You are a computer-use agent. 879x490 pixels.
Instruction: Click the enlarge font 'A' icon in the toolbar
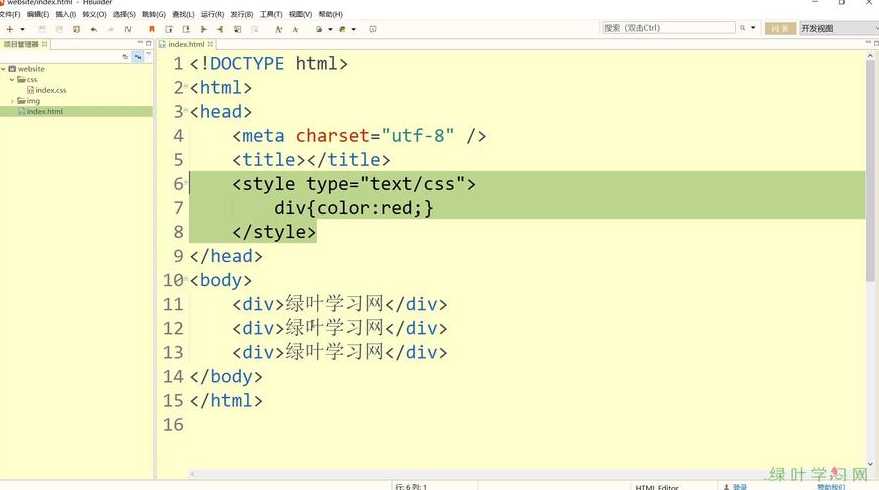(x=278, y=29)
